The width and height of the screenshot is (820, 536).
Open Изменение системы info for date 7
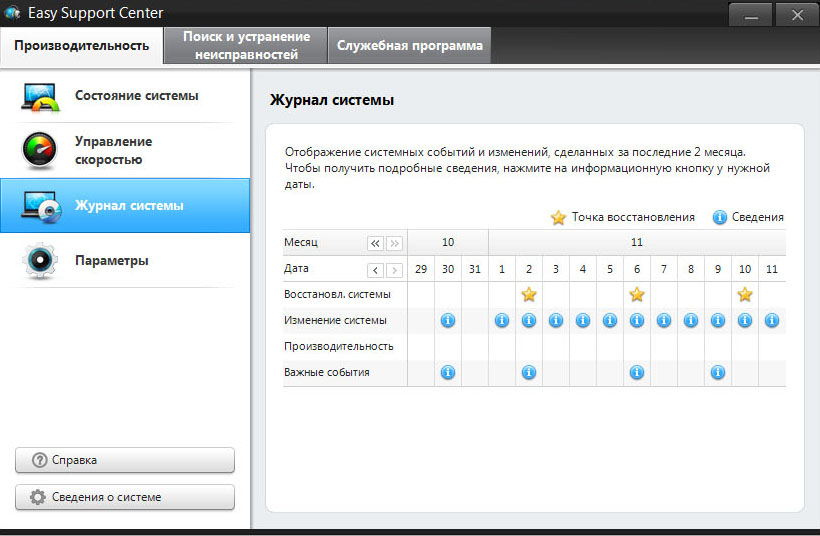click(x=664, y=320)
